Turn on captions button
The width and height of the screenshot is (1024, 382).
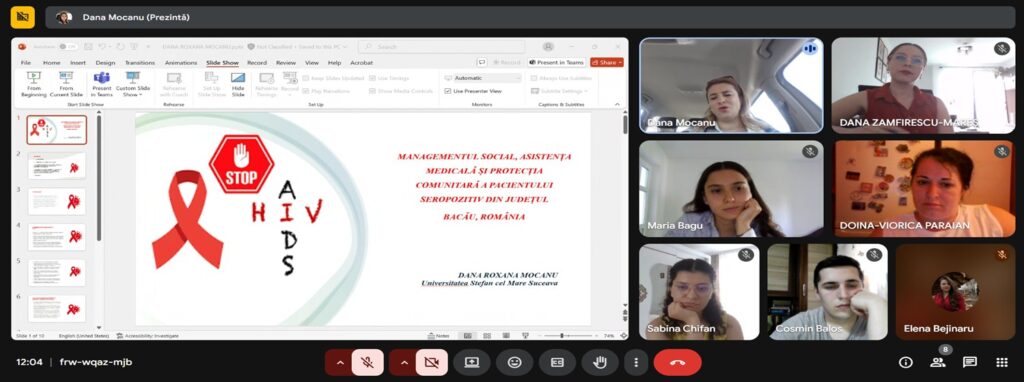click(557, 362)
